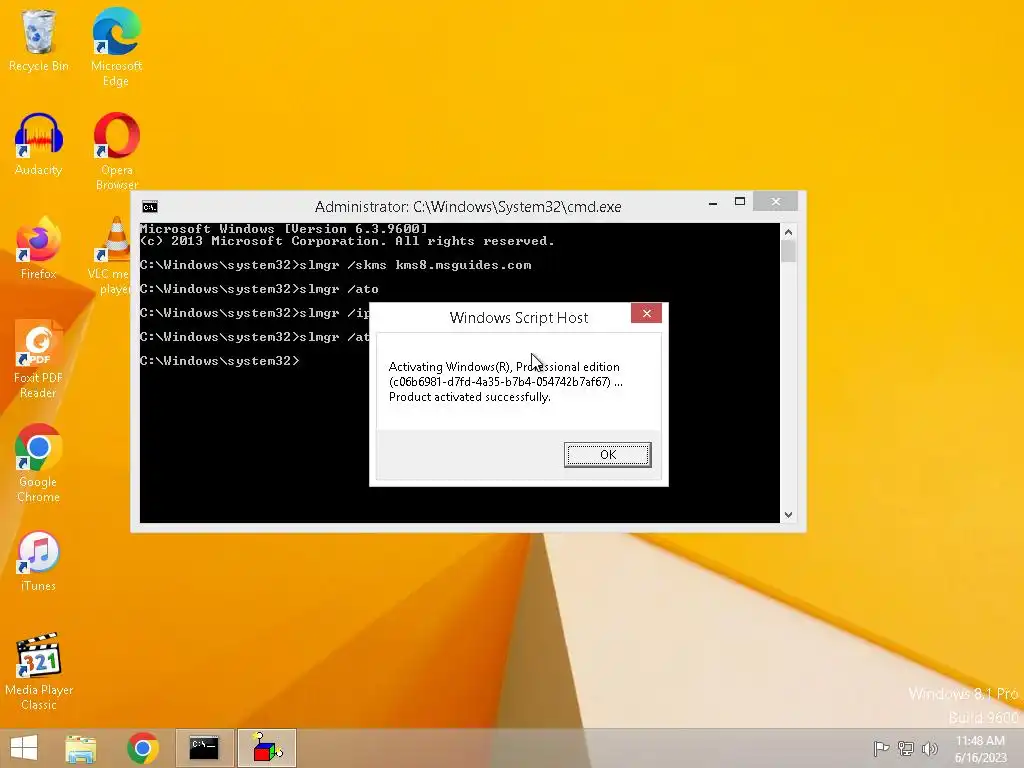Open the Recycle Bin desktop icon
This screenshot has width=1024, height=768.
tap(39, 40)
